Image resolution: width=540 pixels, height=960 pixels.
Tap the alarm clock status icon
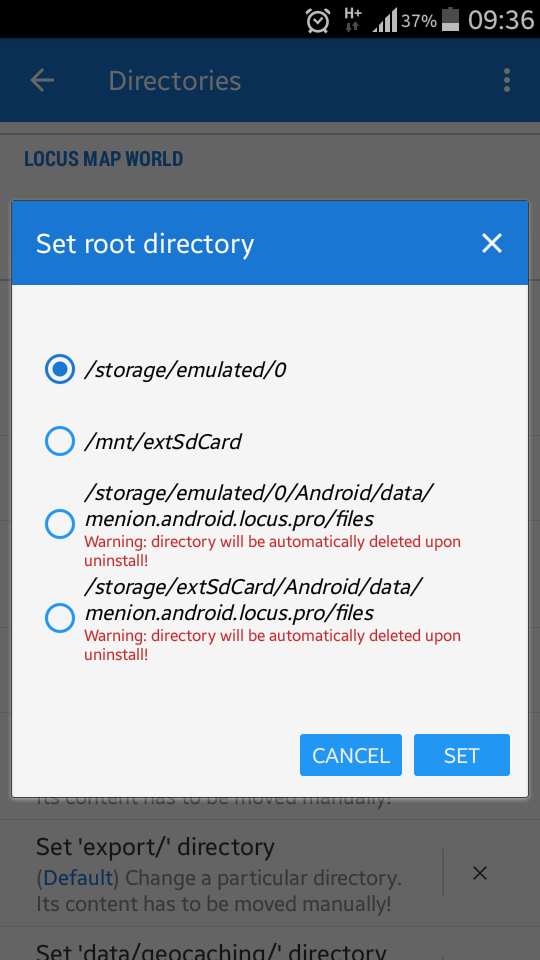[318, 21]
